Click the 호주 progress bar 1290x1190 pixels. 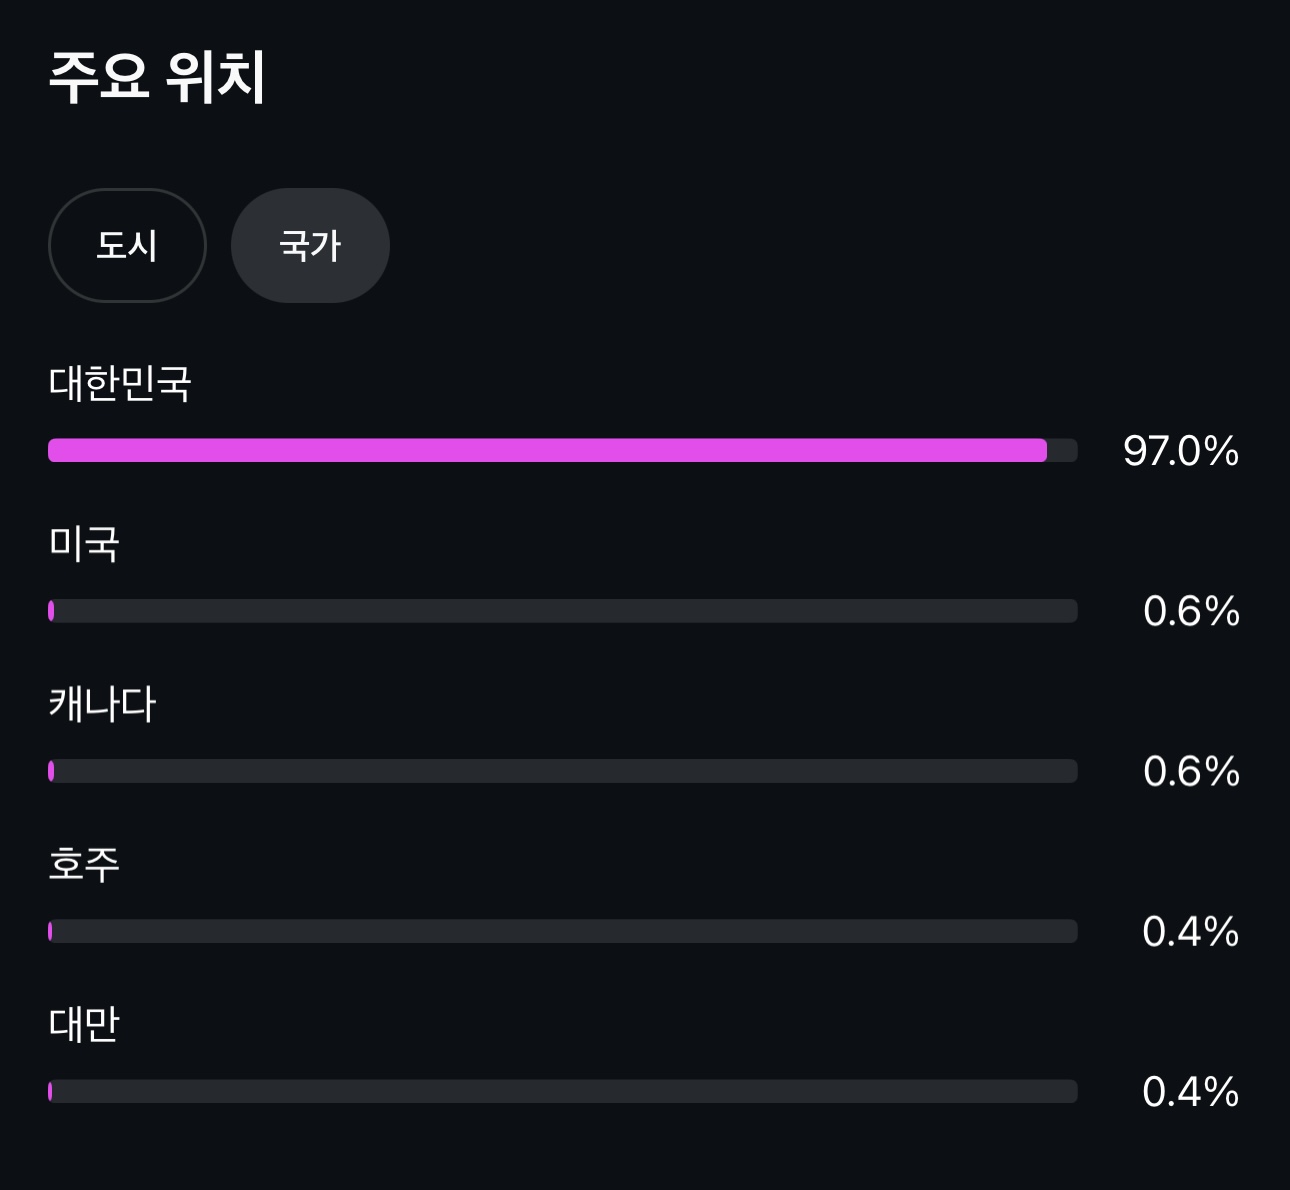tap(563, 931)
